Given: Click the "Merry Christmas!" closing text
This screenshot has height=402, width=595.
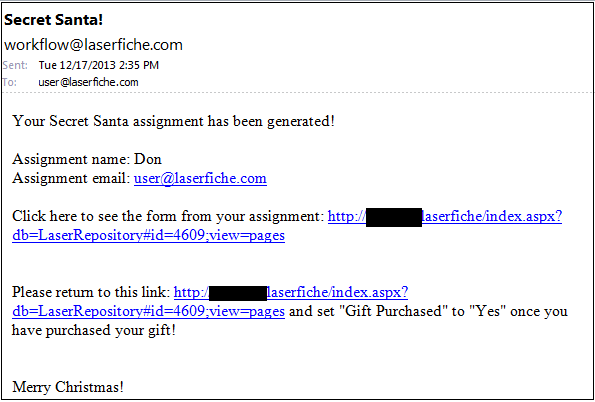Looking at the screenshot, I should pyautogui.click(x=68, y=388).
